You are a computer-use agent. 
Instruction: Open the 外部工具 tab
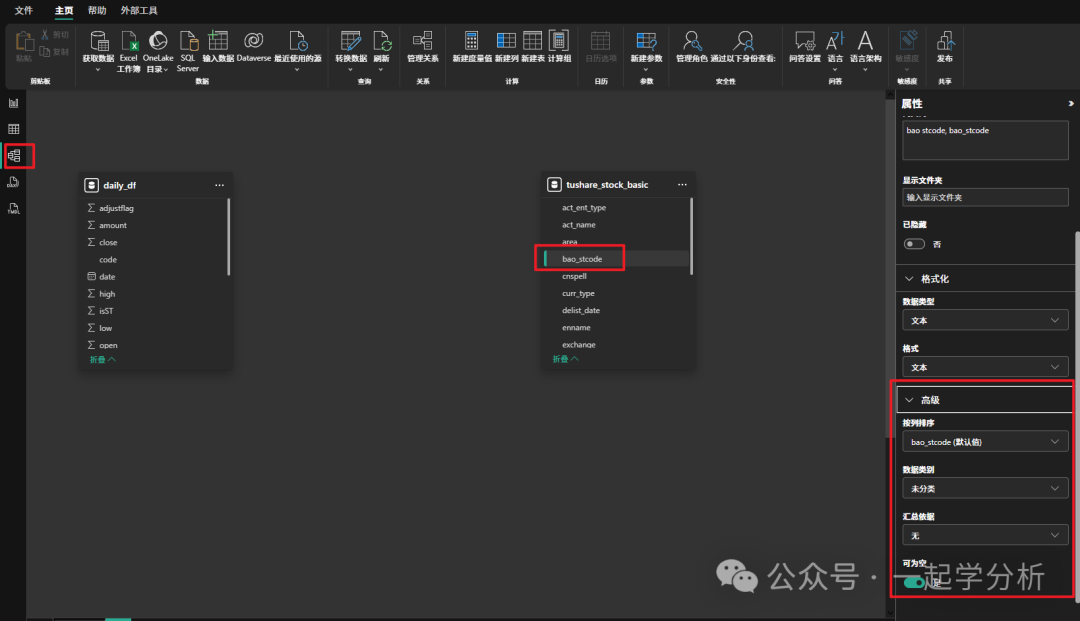pyautogui.click(x=139, y=10)
